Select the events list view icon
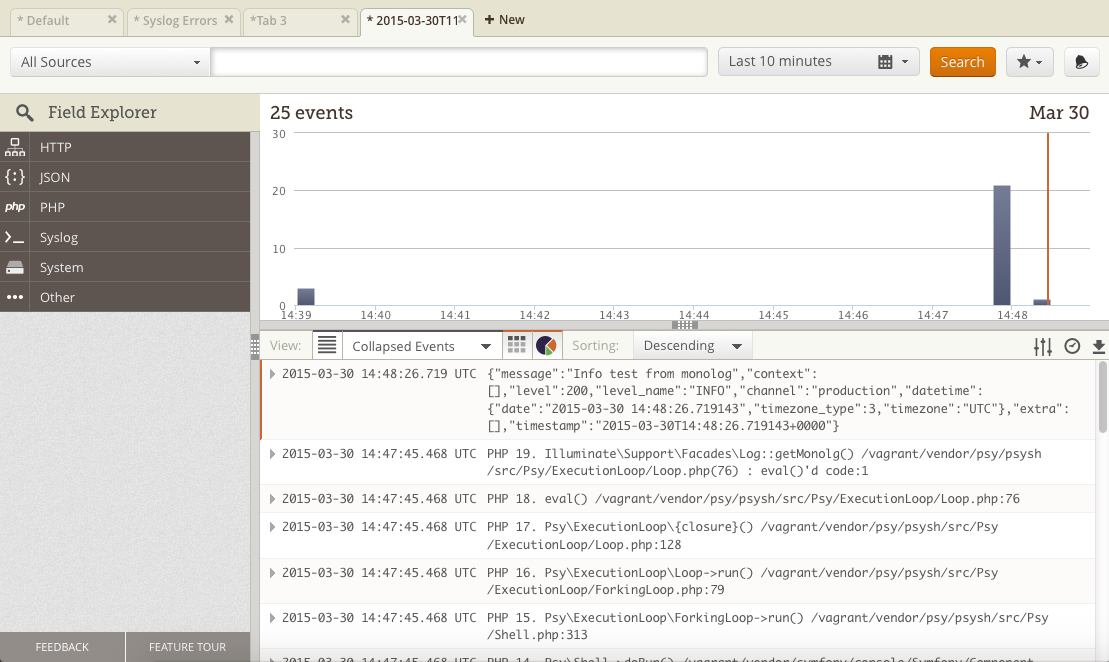 point(327,345)
